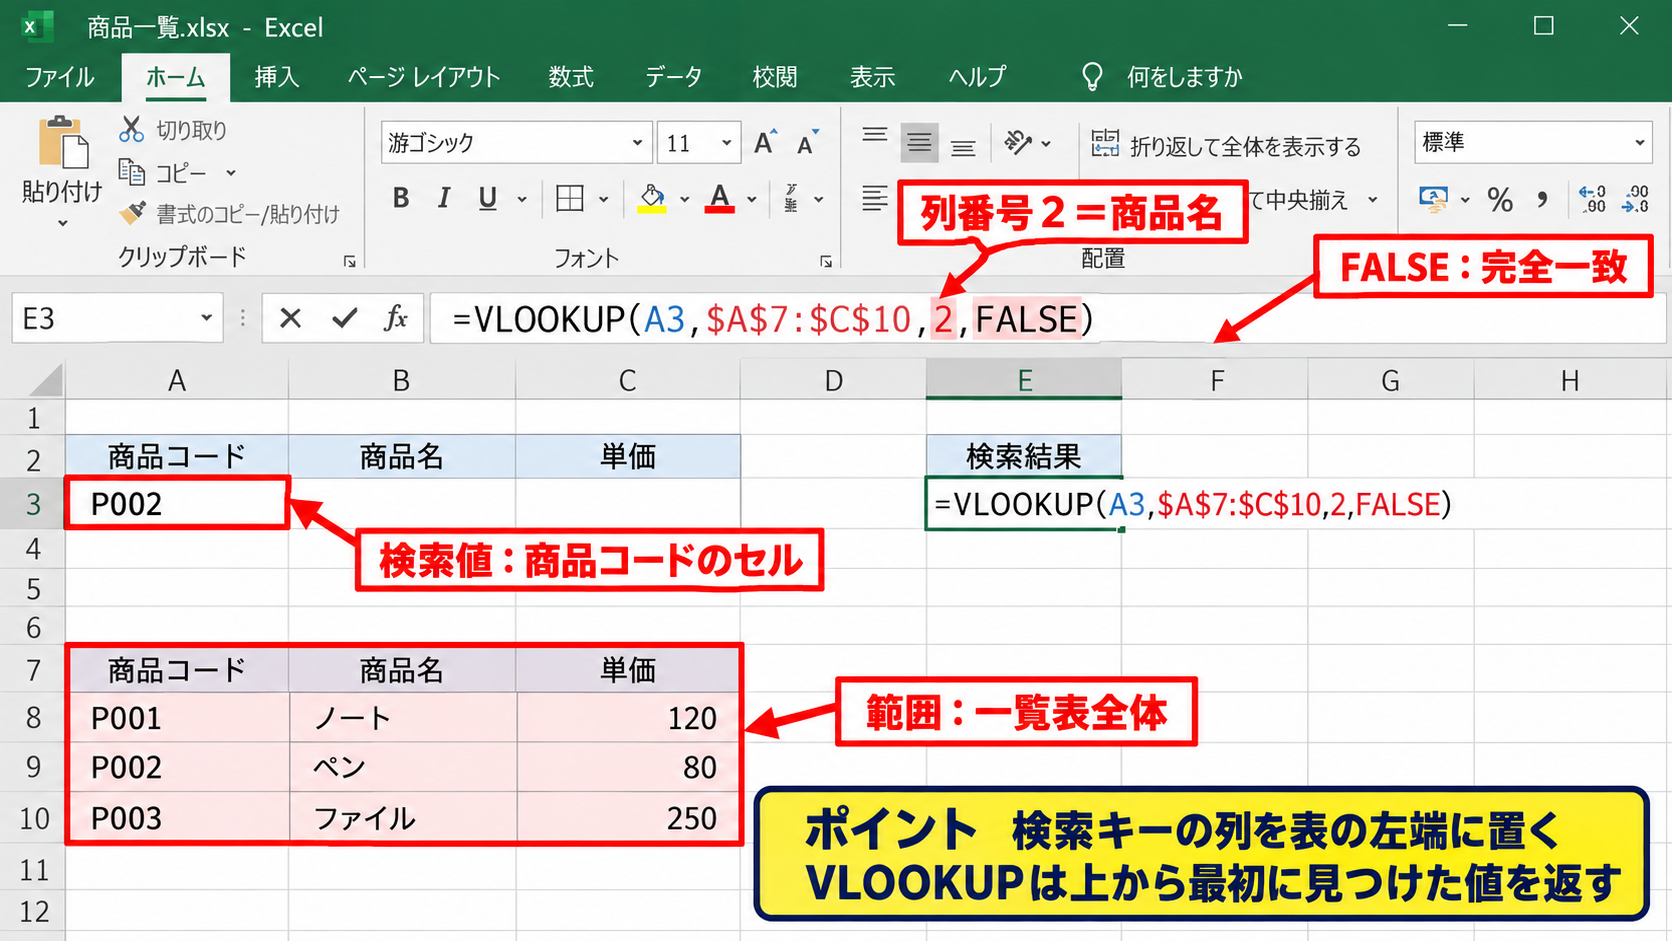
Task: Confirm formula with checkmark button
Action: pyautogui.click(x=345, y=318)
